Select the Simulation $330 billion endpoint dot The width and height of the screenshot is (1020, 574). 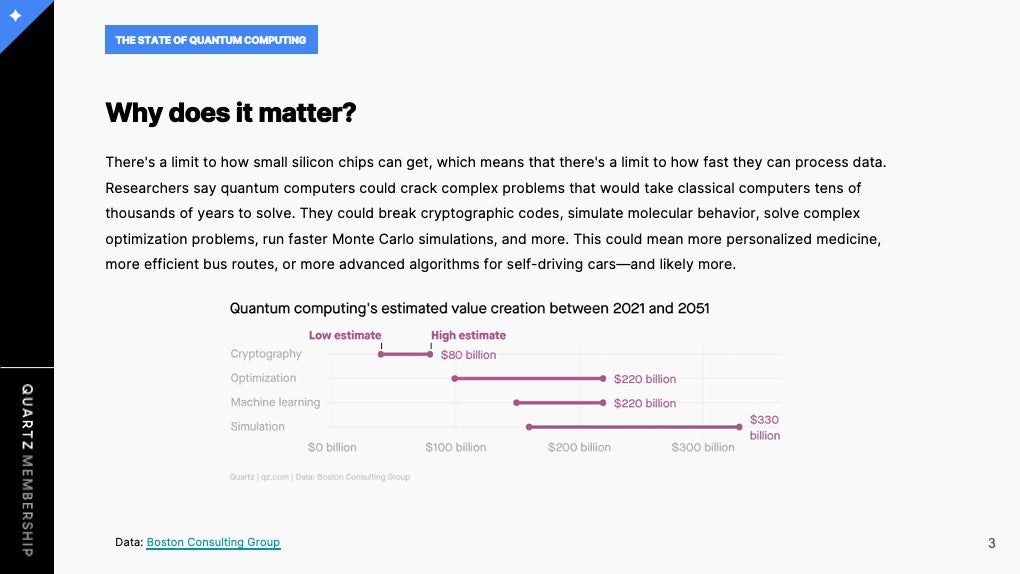[739, 427]
